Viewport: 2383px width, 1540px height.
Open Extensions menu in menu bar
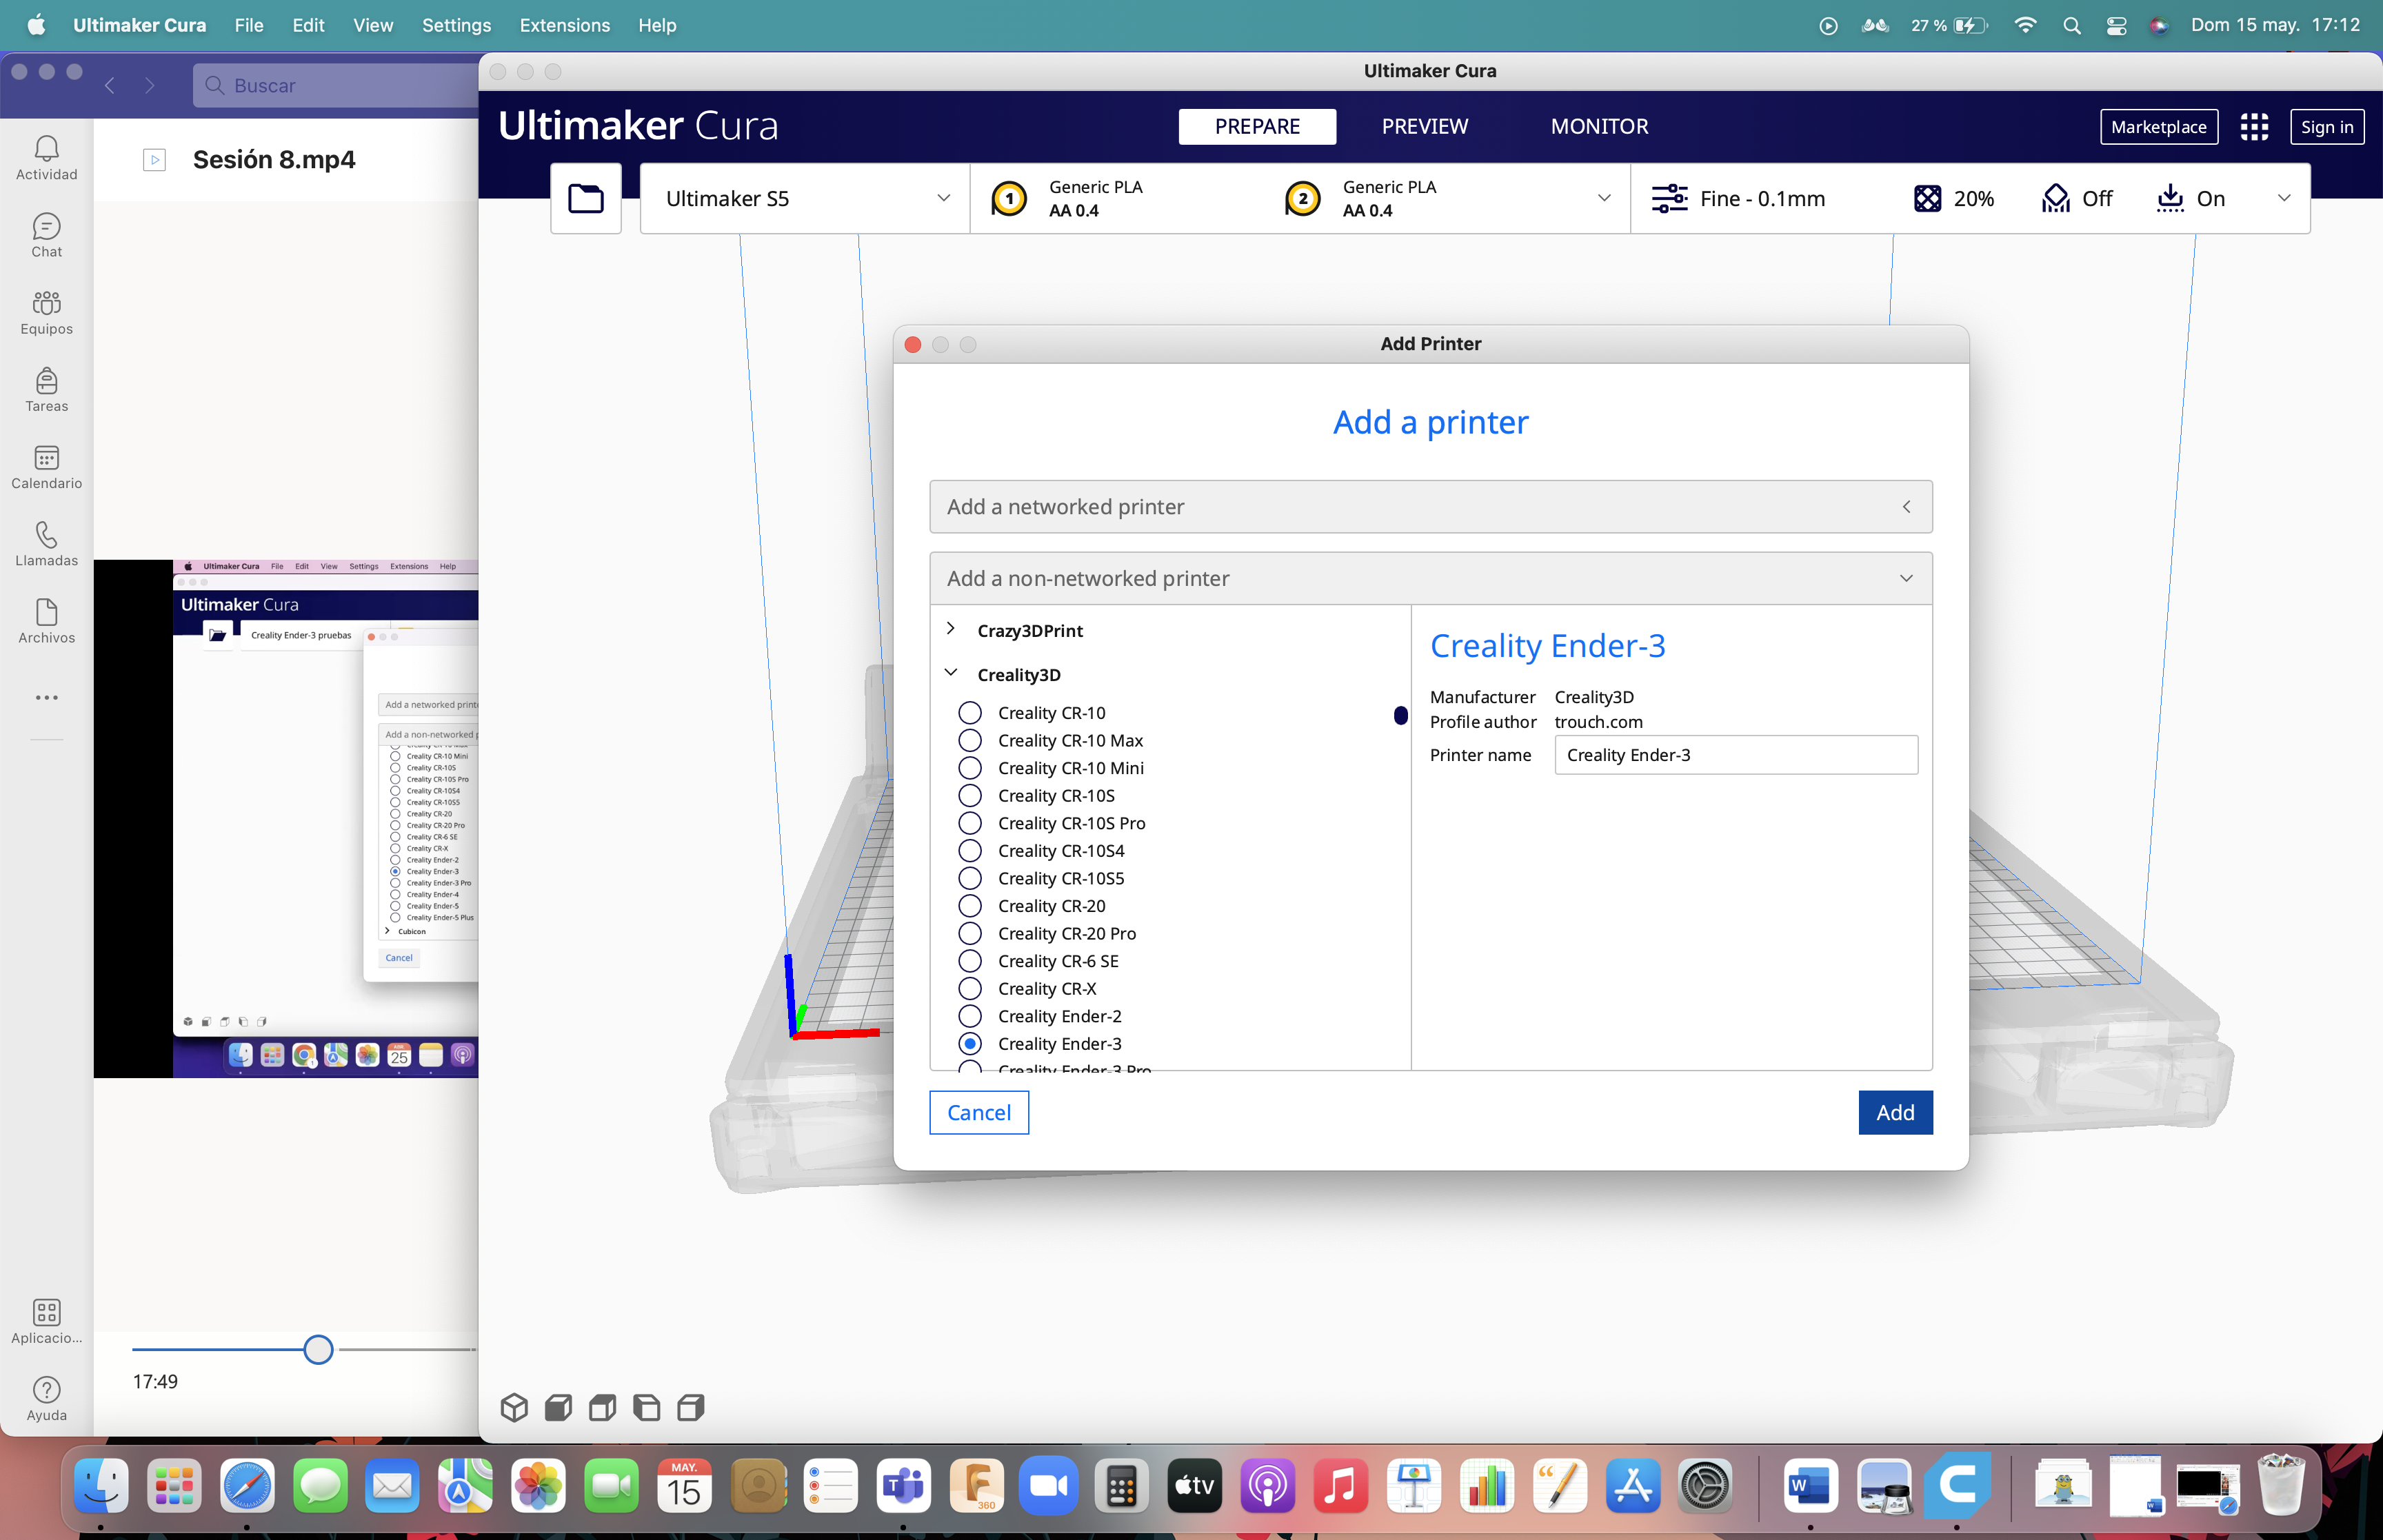pyautogui.click(x=564, y=25)
